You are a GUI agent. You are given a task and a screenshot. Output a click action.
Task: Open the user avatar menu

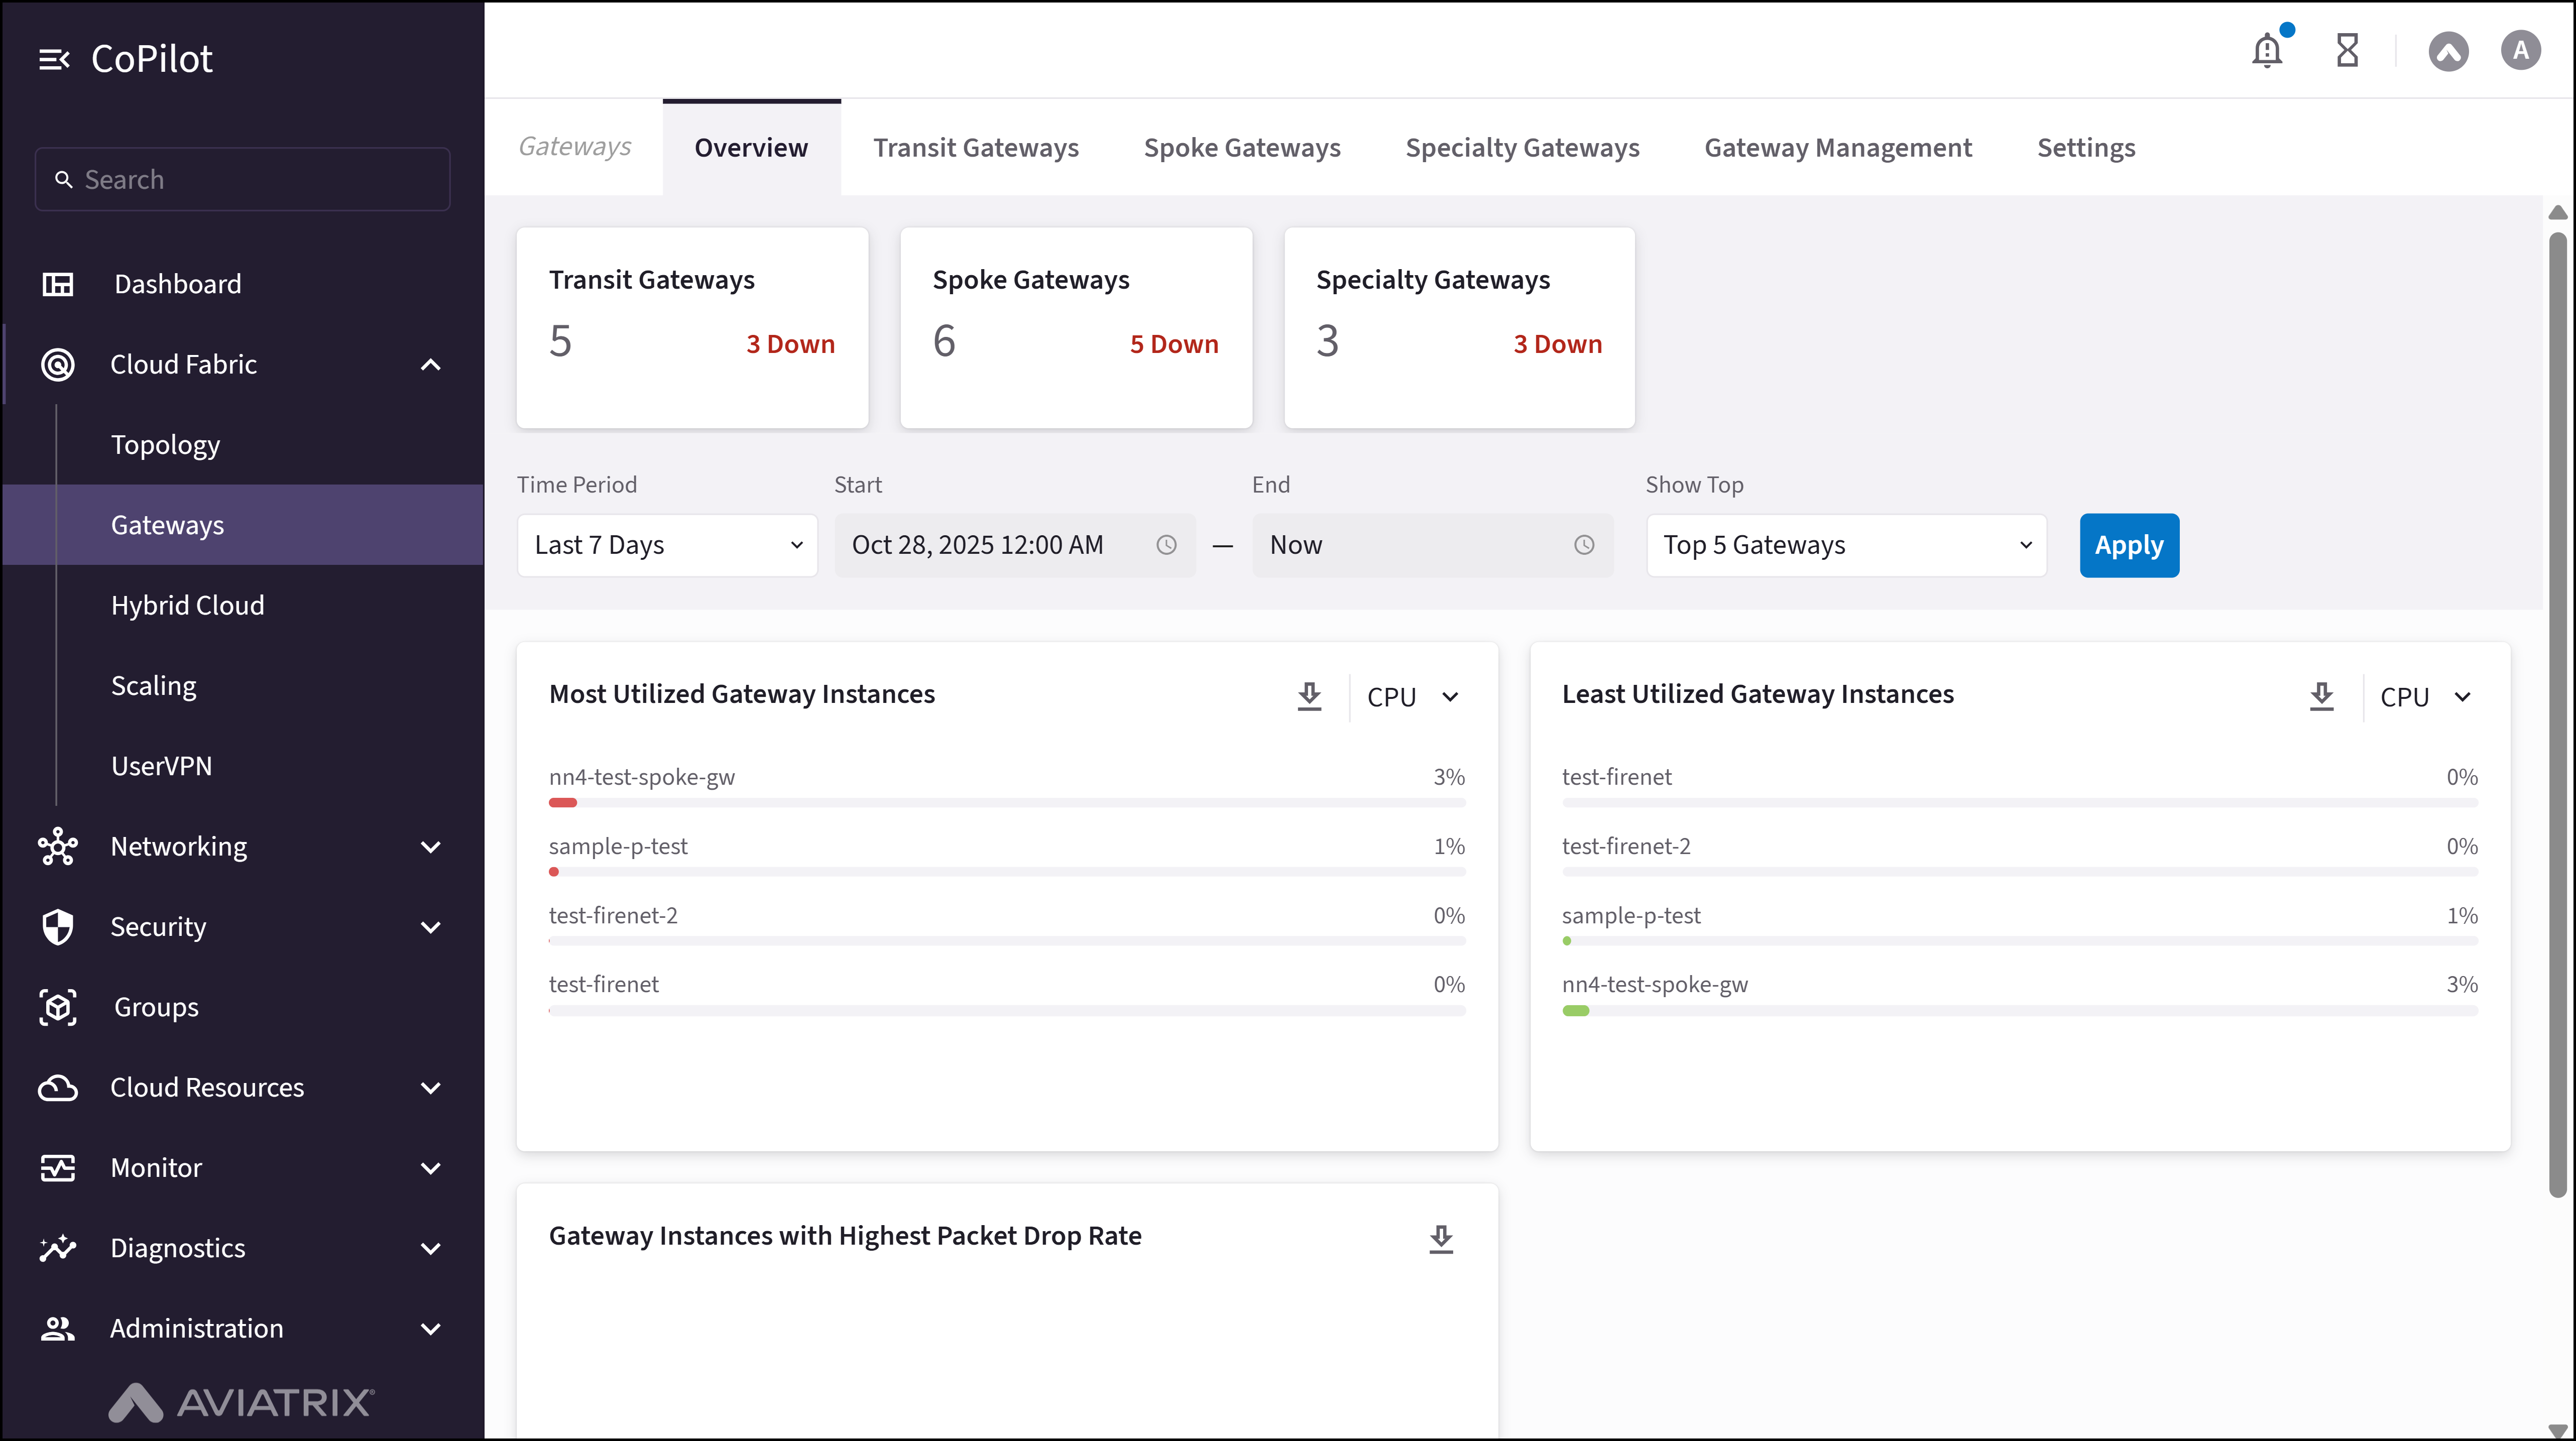click(x=2520, y=50)
